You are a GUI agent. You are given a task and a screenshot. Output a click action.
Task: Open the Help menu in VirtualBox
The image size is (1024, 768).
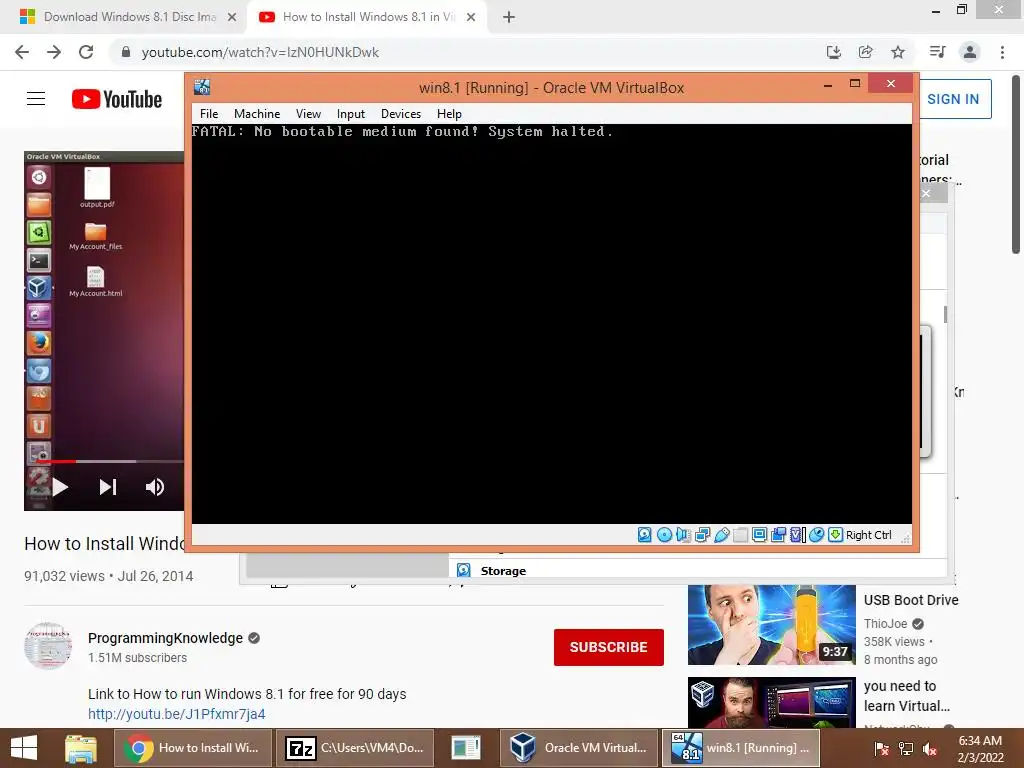449,114
